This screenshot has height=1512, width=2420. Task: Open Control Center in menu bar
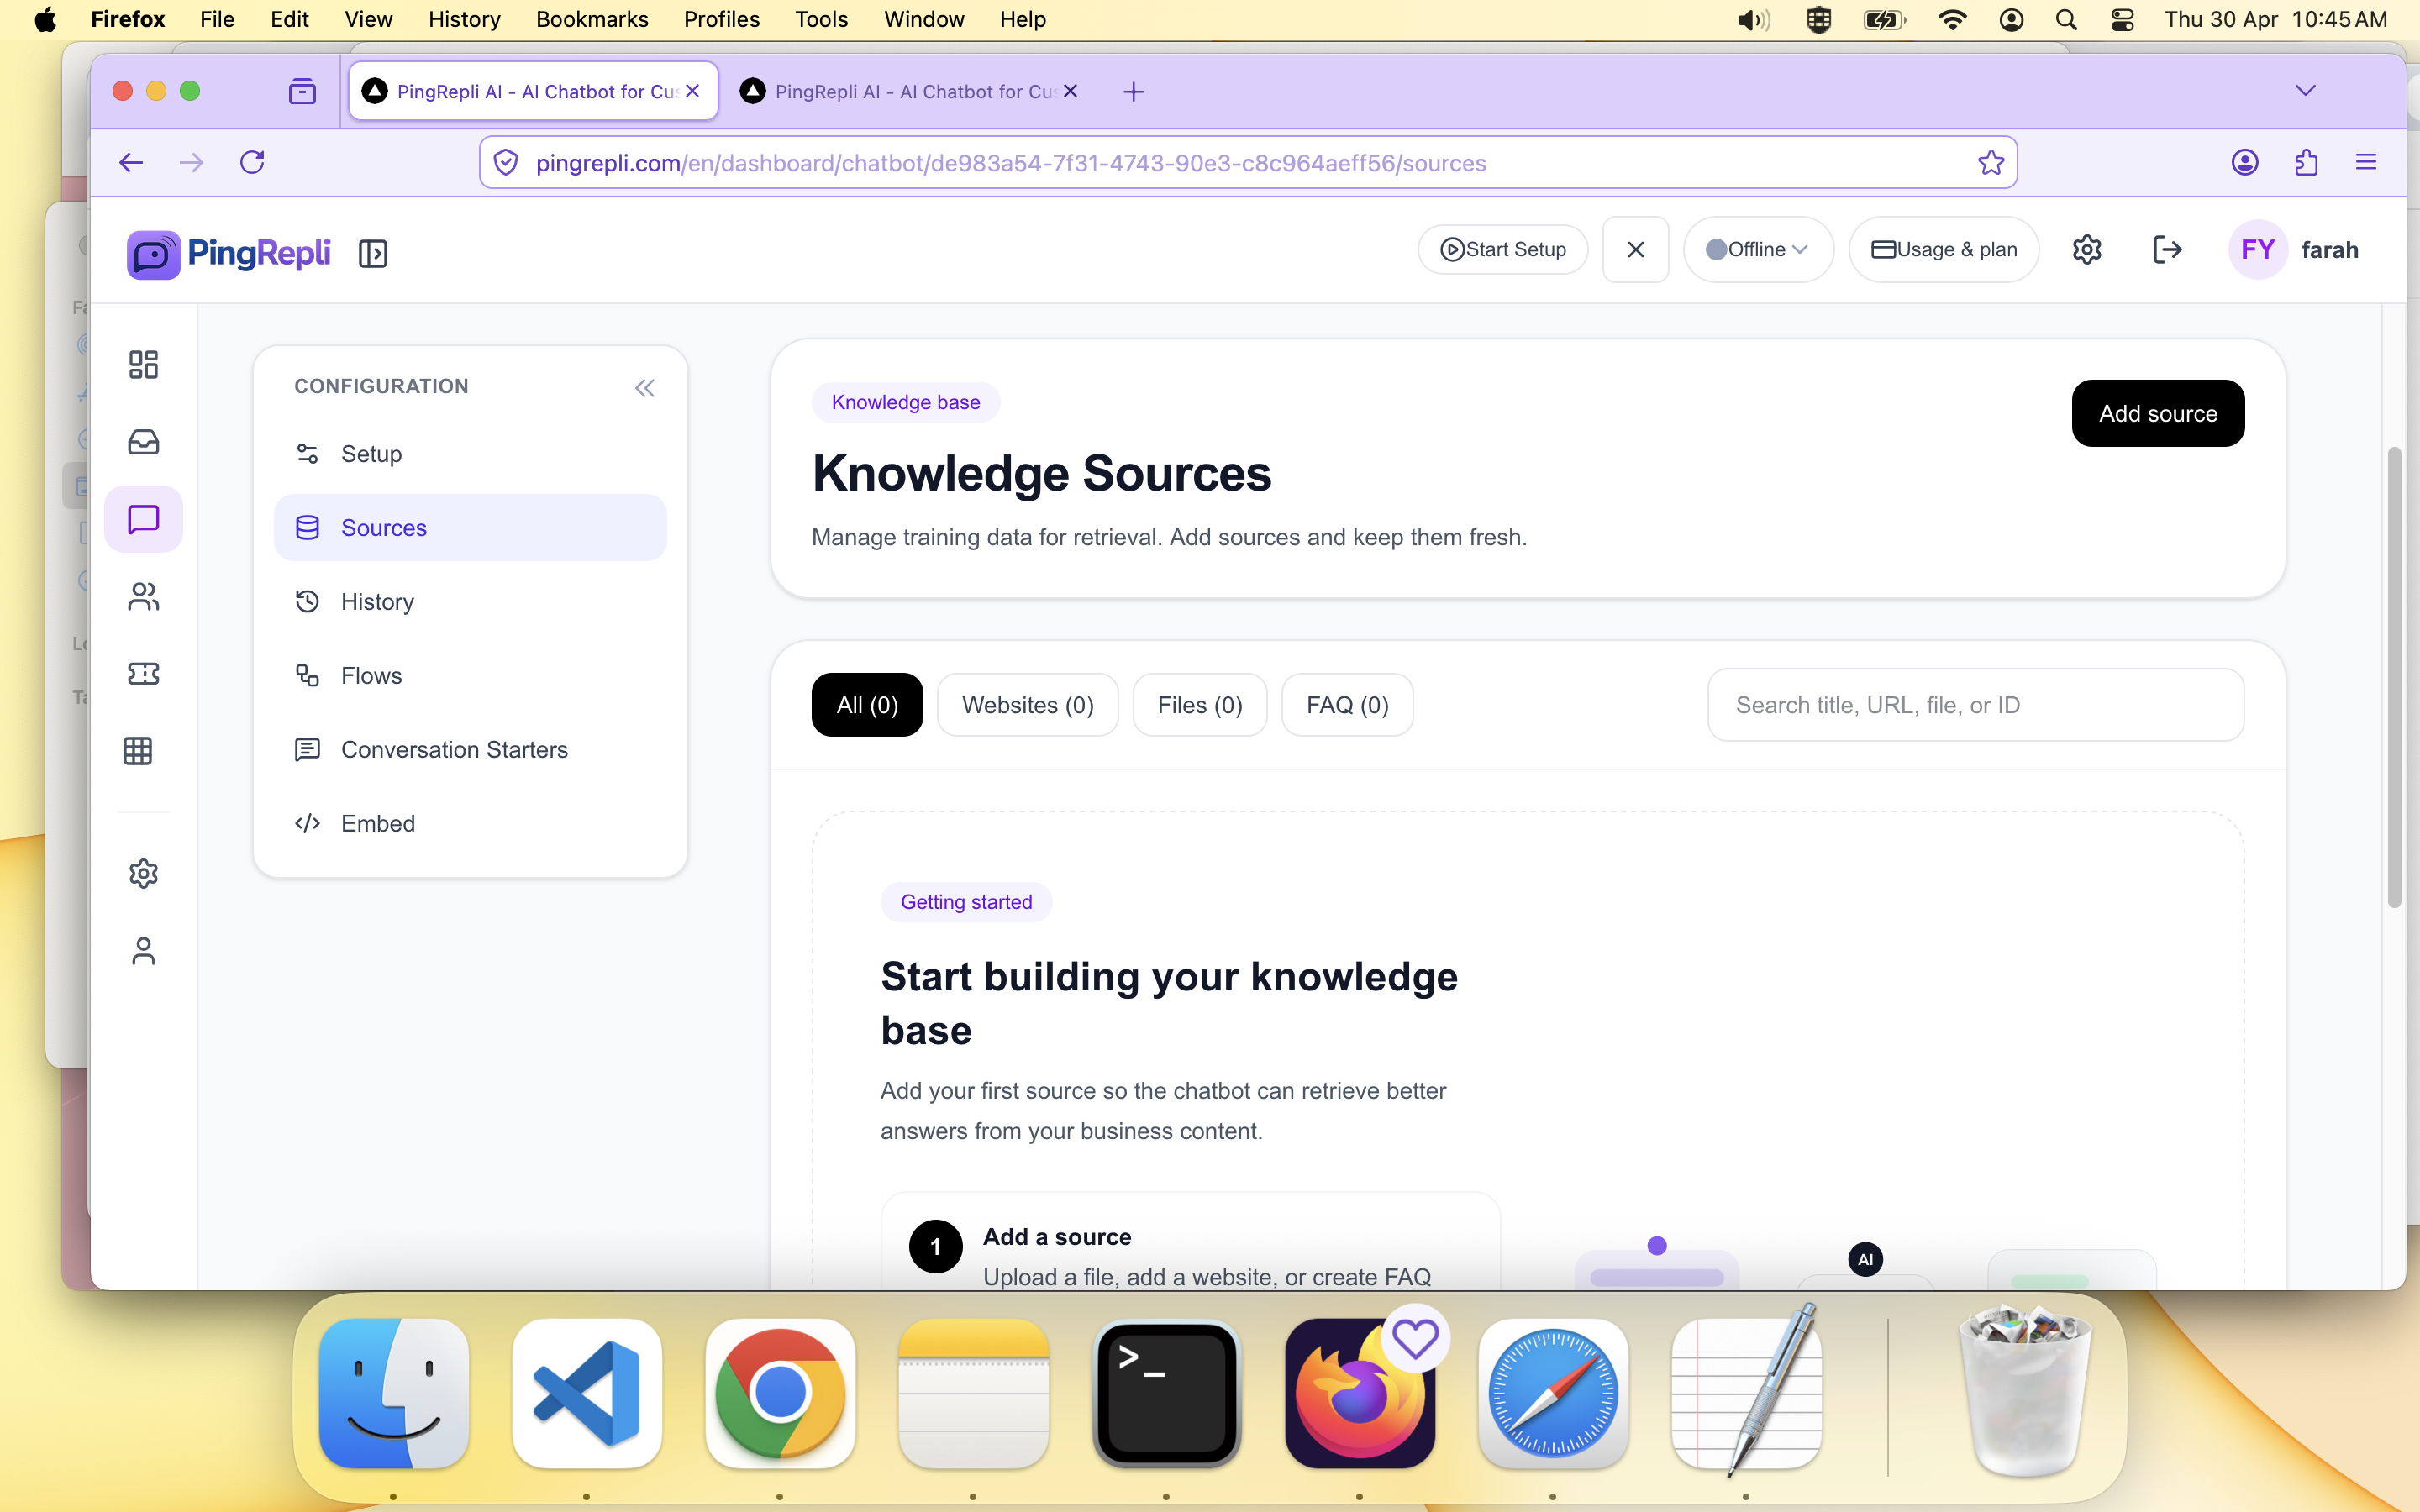[2122, 19]
